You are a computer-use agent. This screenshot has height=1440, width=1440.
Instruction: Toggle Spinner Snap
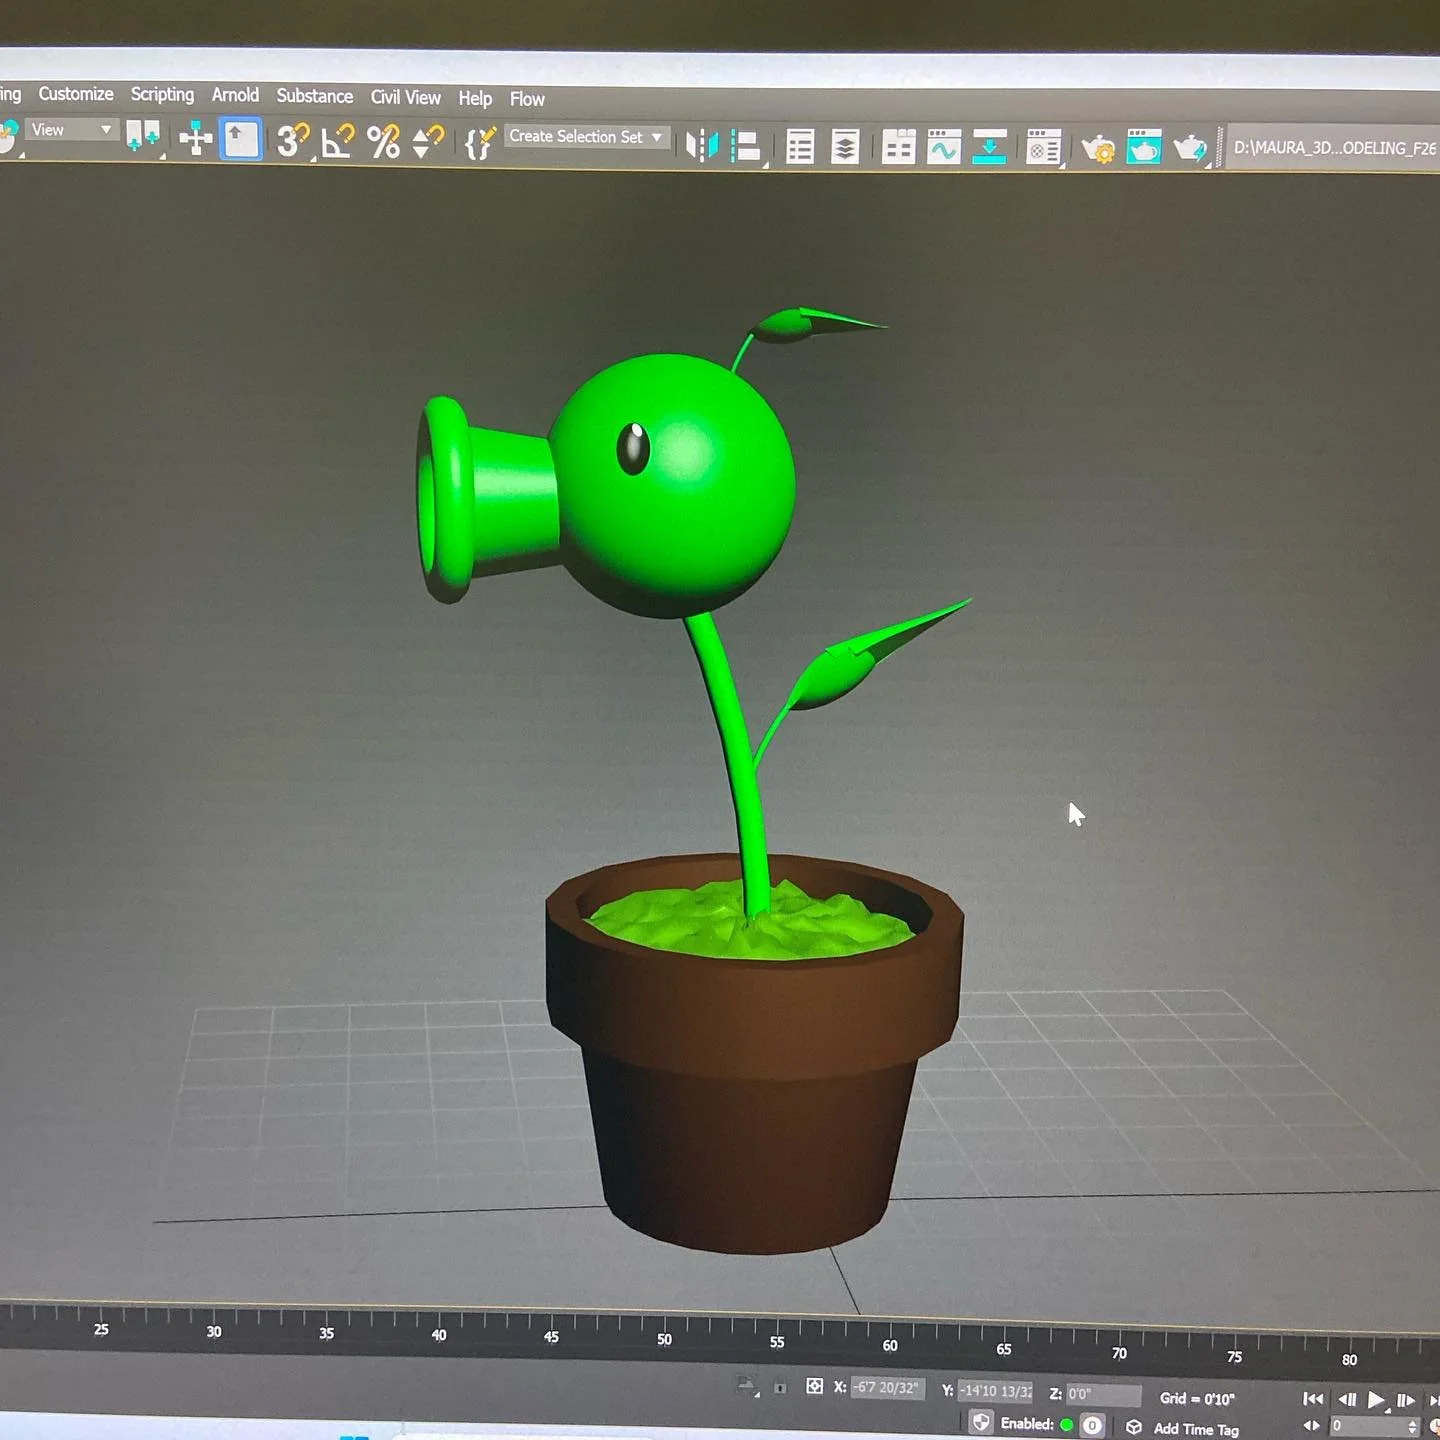coord(428,142)
